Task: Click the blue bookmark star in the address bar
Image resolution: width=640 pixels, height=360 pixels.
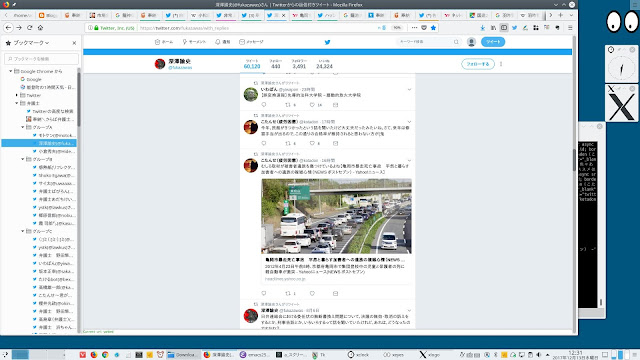Action: click(x=433, y=28)
